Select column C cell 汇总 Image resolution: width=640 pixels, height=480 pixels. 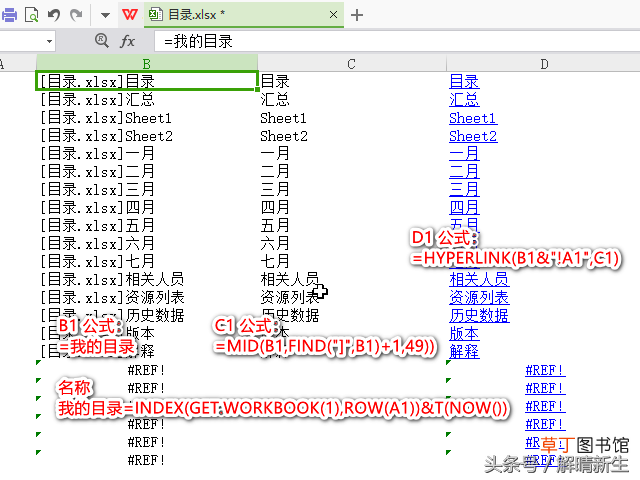(x=352, y=99)
